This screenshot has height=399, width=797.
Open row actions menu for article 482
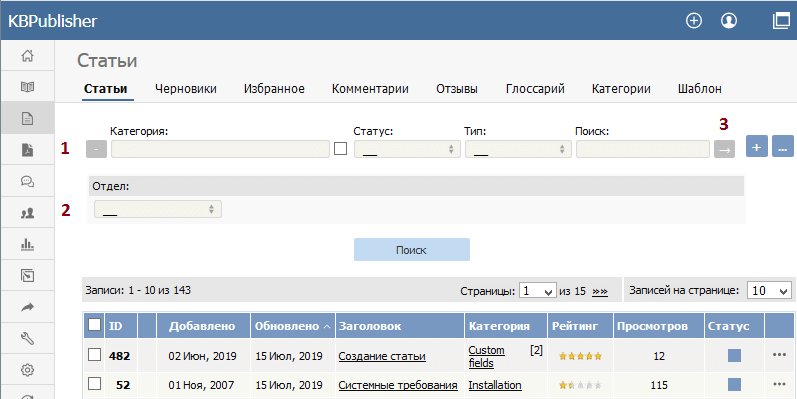[779, 355]
